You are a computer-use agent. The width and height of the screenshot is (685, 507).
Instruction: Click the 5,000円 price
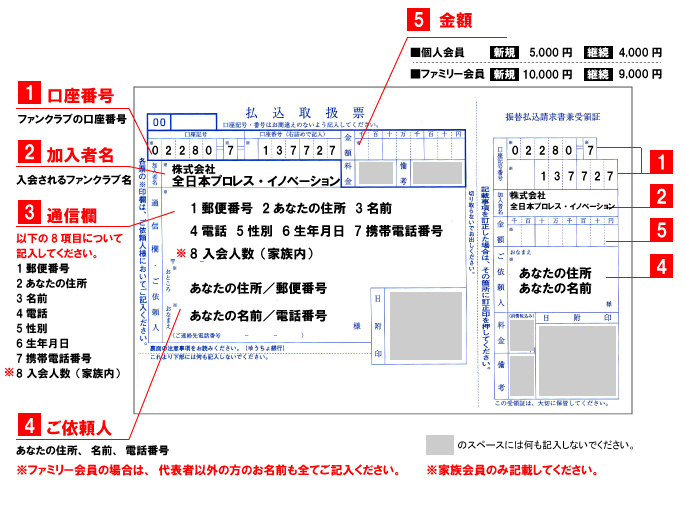550,53
